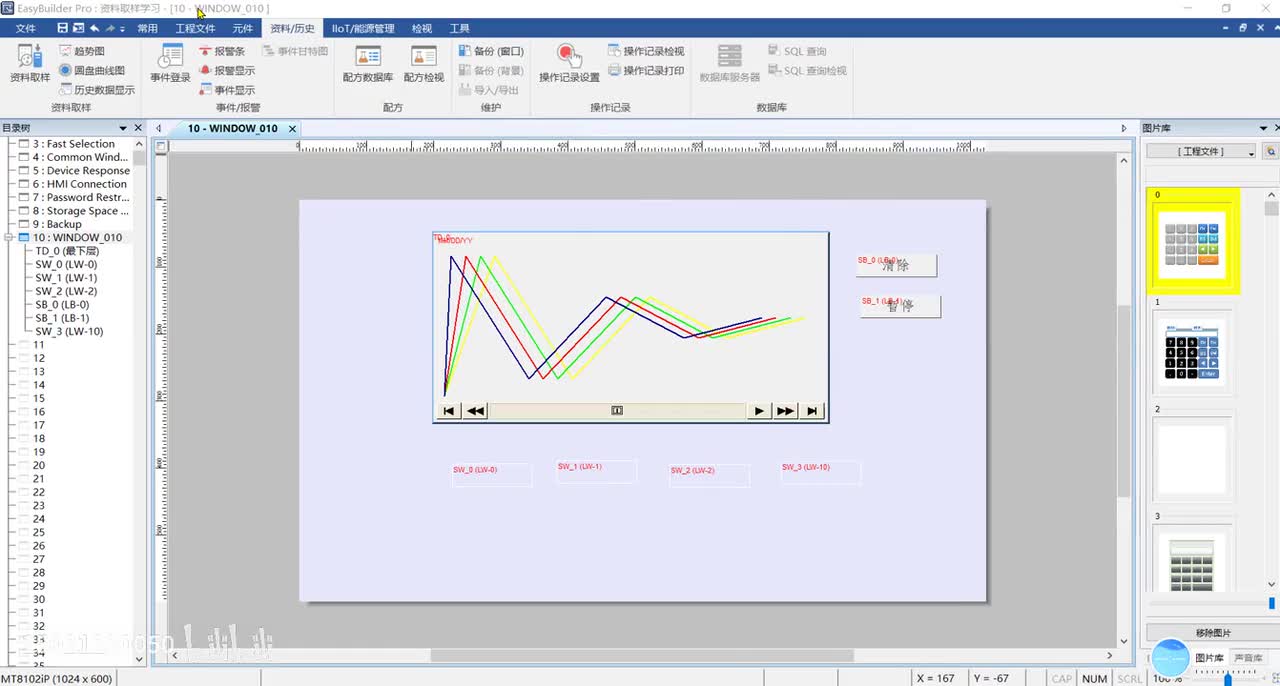Select the 图片库 bottom tab
The width and height of the screenshot is (1280, 686).
point(1210,657)
